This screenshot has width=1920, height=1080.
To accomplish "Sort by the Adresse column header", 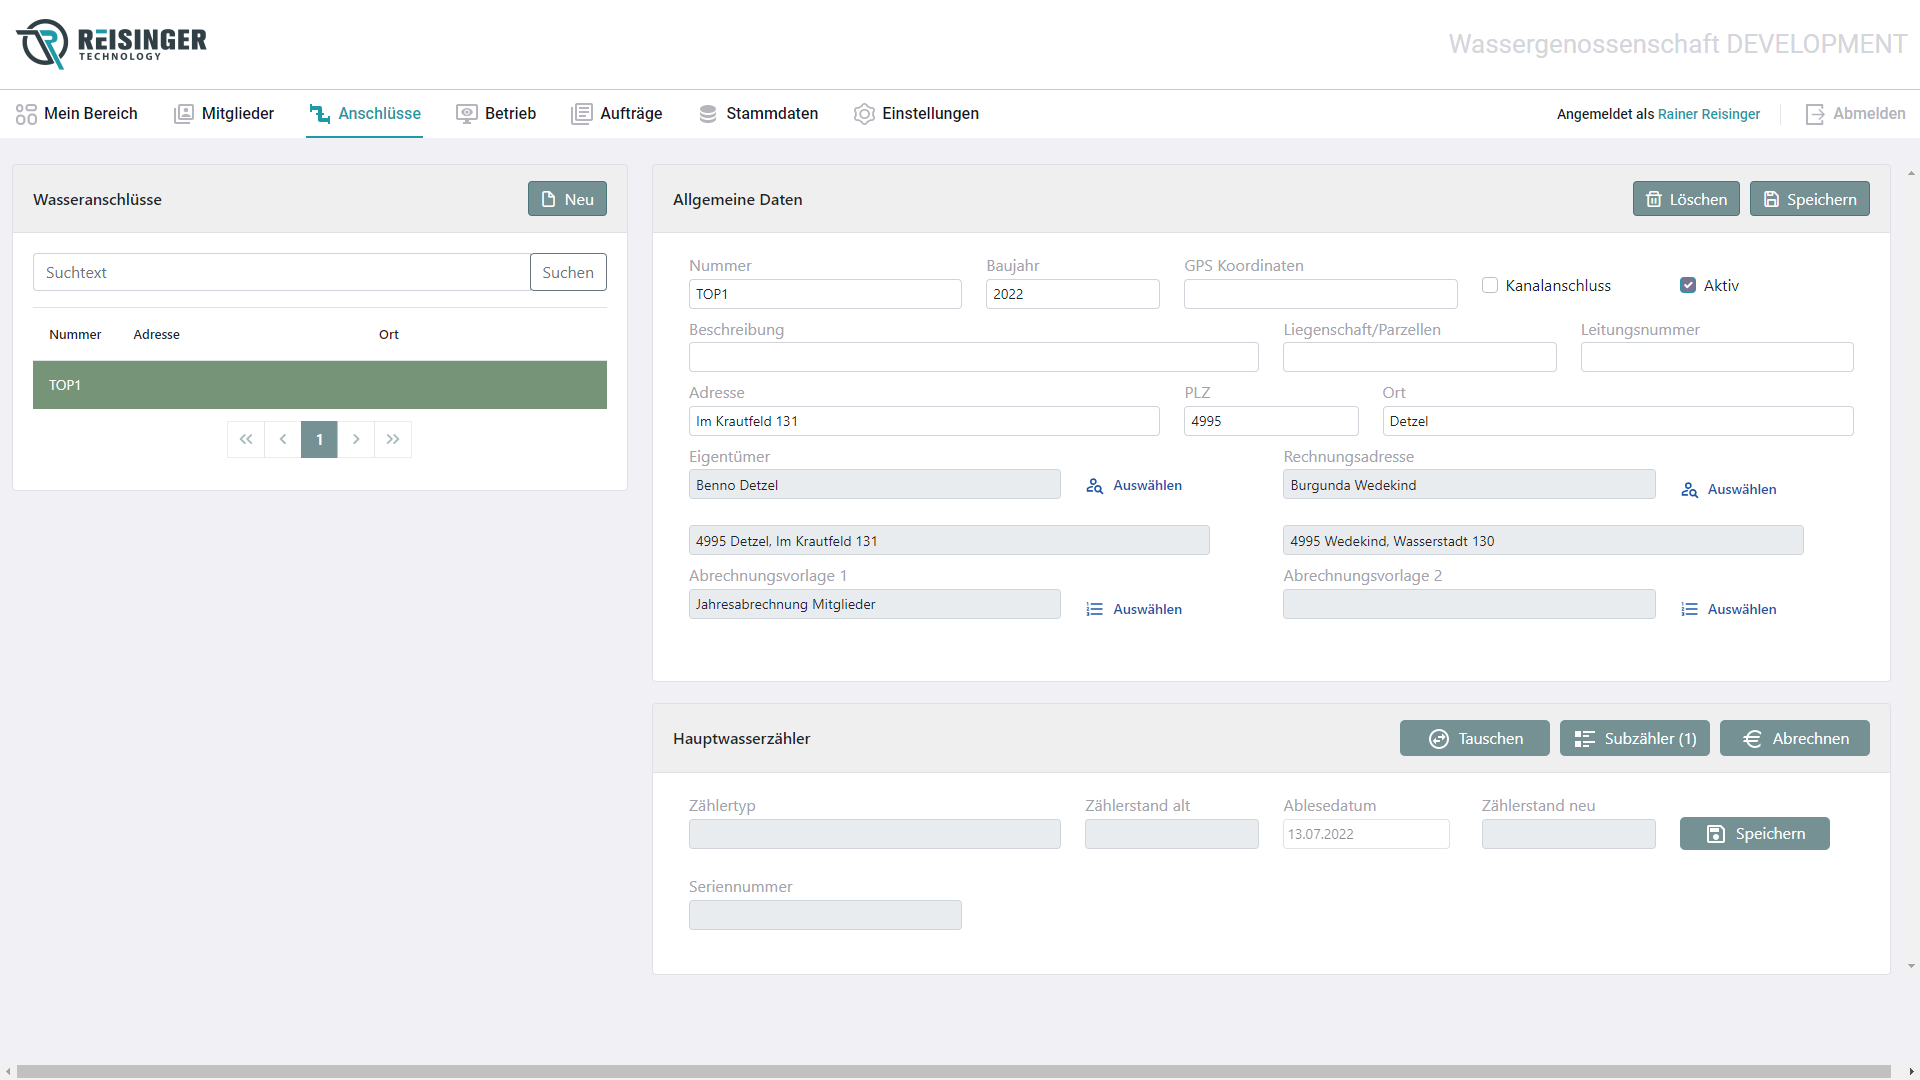I will (157, 335).
